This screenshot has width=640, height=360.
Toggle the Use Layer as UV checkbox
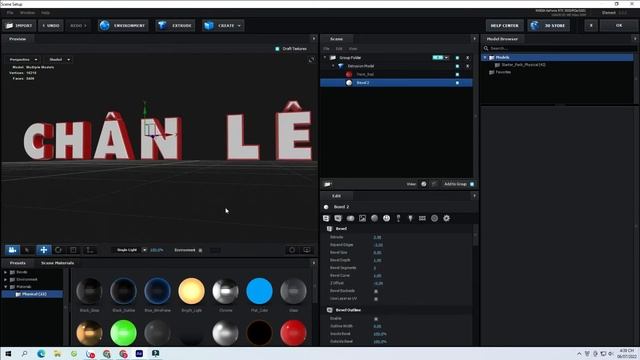[x=376, y=299]
